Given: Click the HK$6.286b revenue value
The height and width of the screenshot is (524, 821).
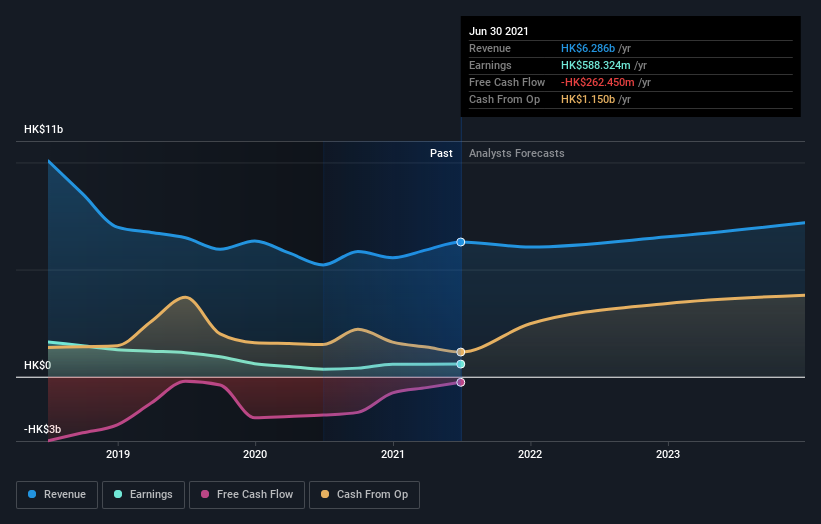Looking at the screenshot, I should click(588, 48).
